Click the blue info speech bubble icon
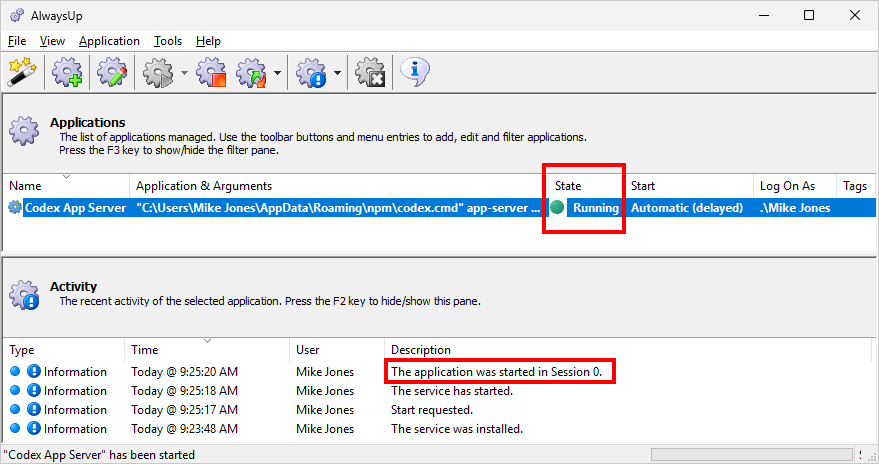Viewport: 879px width, 464px height. (x=415, y=72)
